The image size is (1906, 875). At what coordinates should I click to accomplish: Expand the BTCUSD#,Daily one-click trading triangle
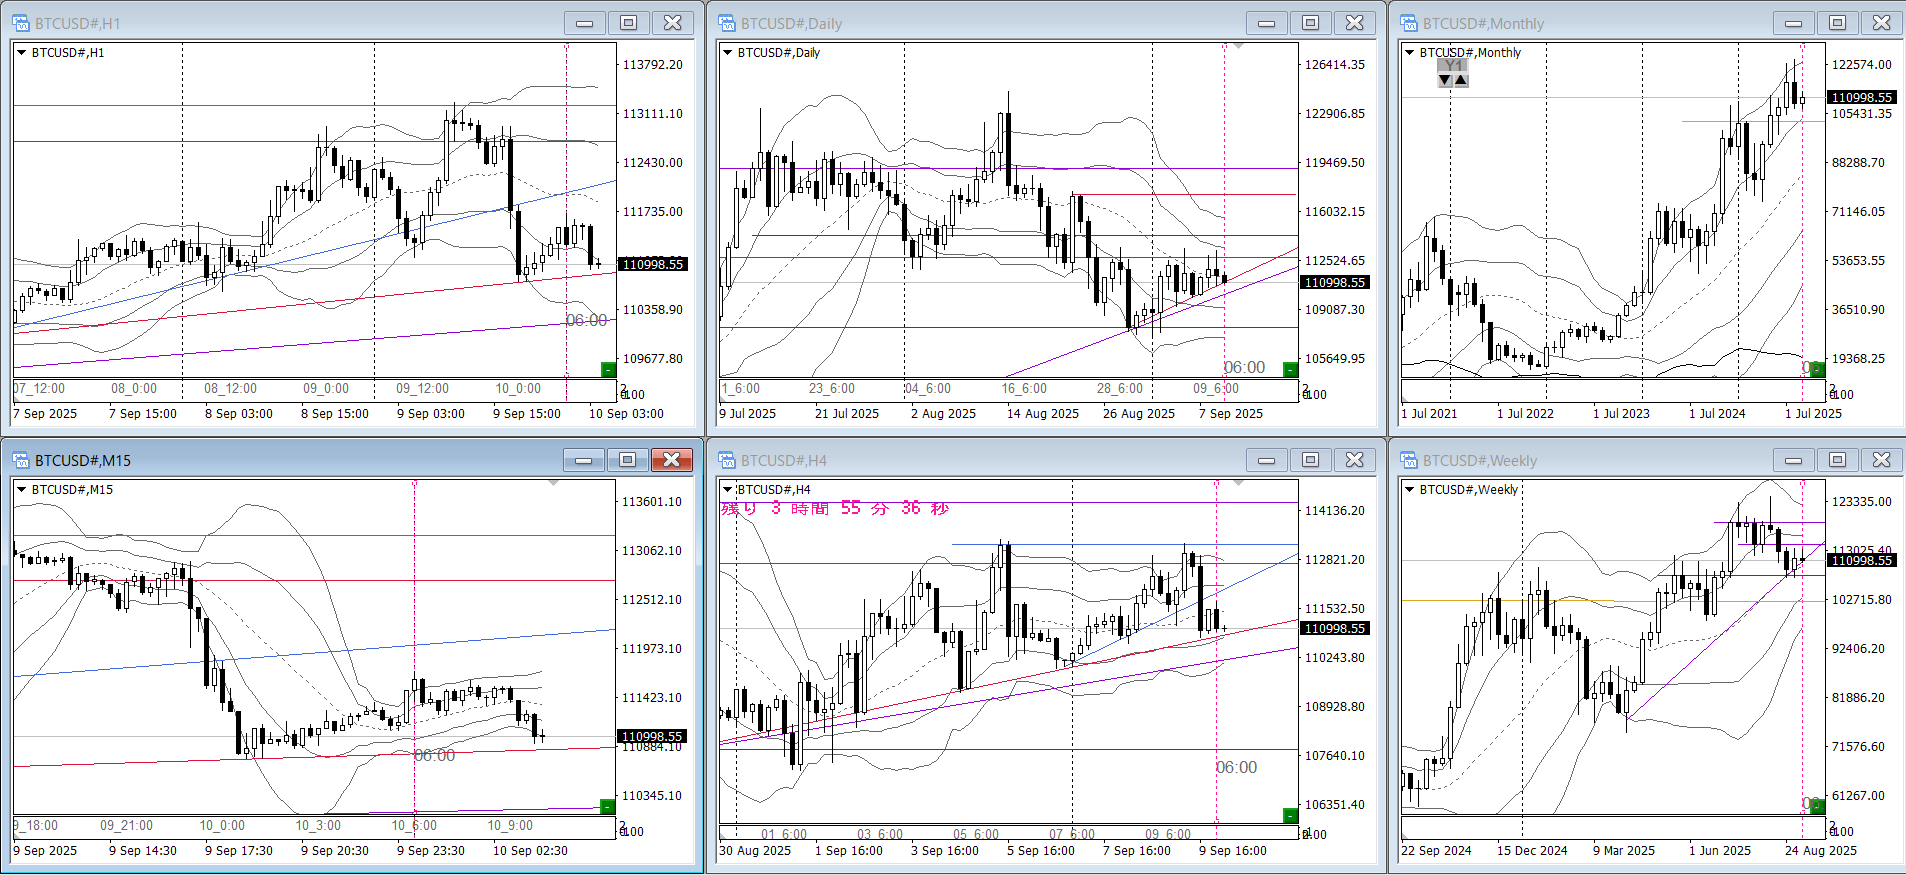(x=727, y=53)
